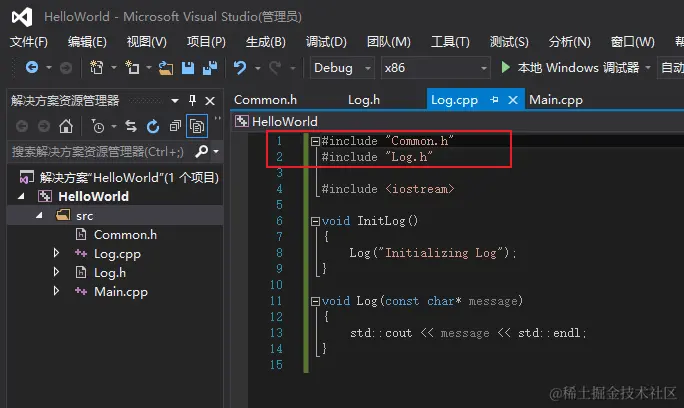The height and width of the screenshot is (408, 684).
Task: Open the Debug configuration dropdown
Action: 342,68
